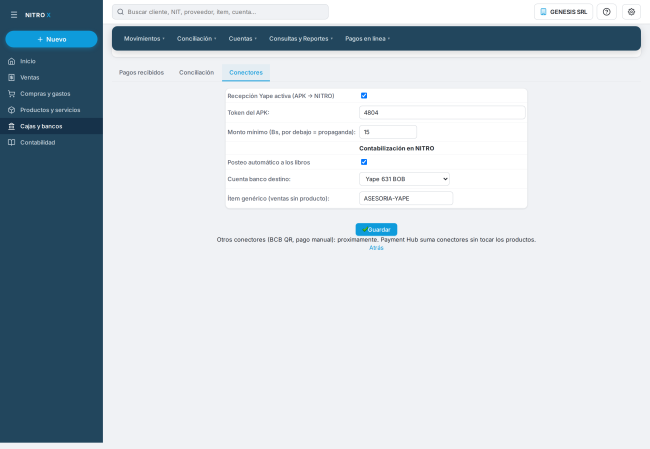Expand the Consultas y Reportes menu

(301, 39)
